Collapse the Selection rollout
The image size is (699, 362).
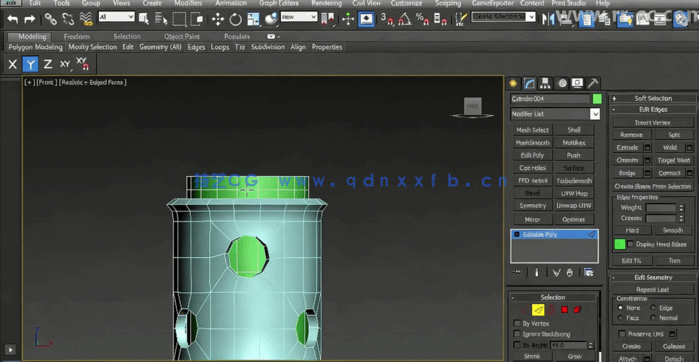pos(553,297)
